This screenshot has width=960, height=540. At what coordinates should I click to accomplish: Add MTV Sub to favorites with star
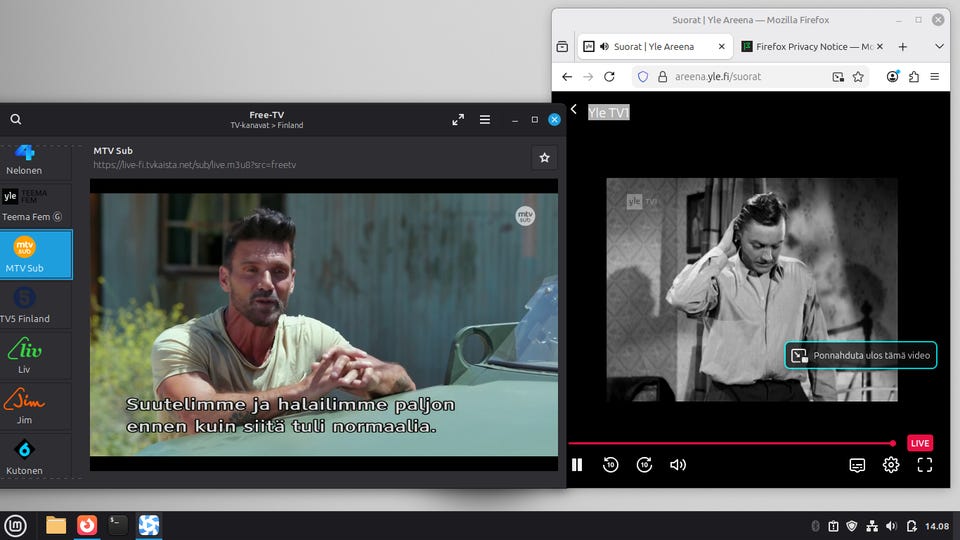(544, 158)
